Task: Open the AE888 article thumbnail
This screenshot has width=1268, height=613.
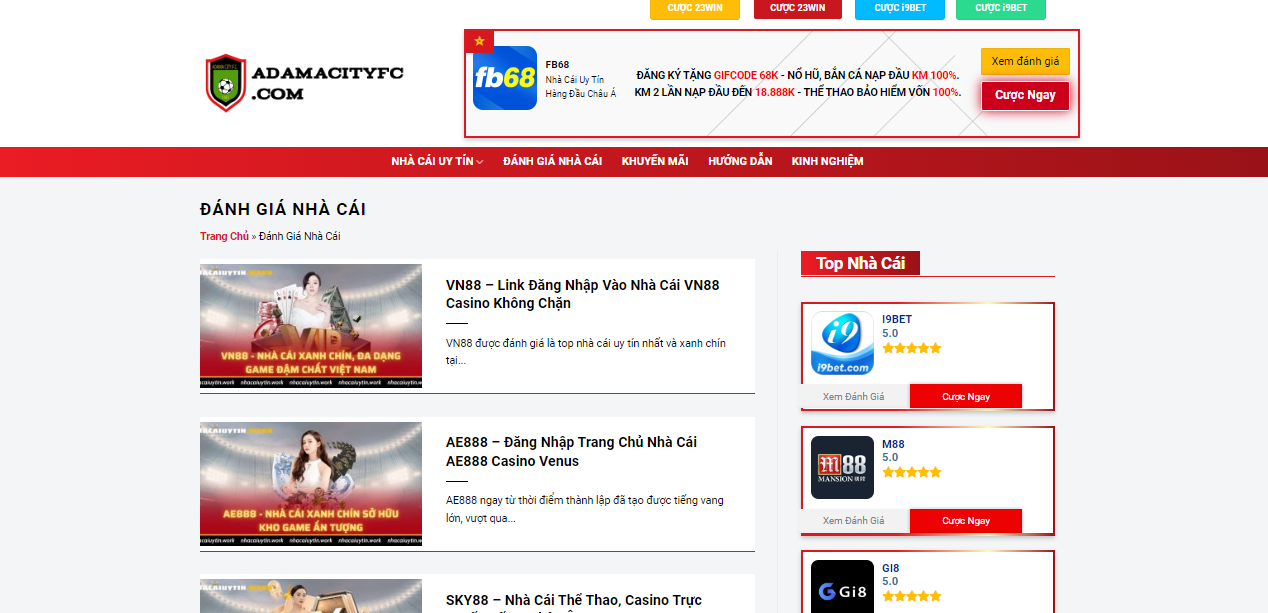Action: click(311, 484)
